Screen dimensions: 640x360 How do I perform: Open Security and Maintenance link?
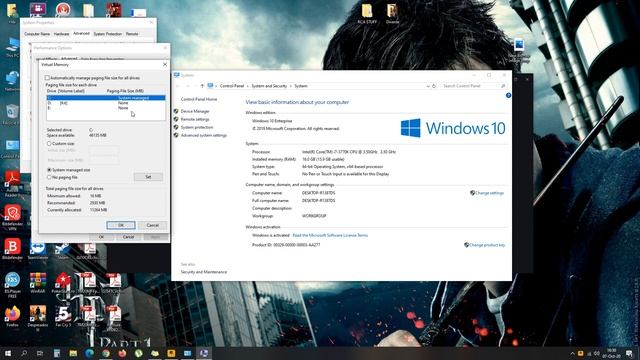204,272
